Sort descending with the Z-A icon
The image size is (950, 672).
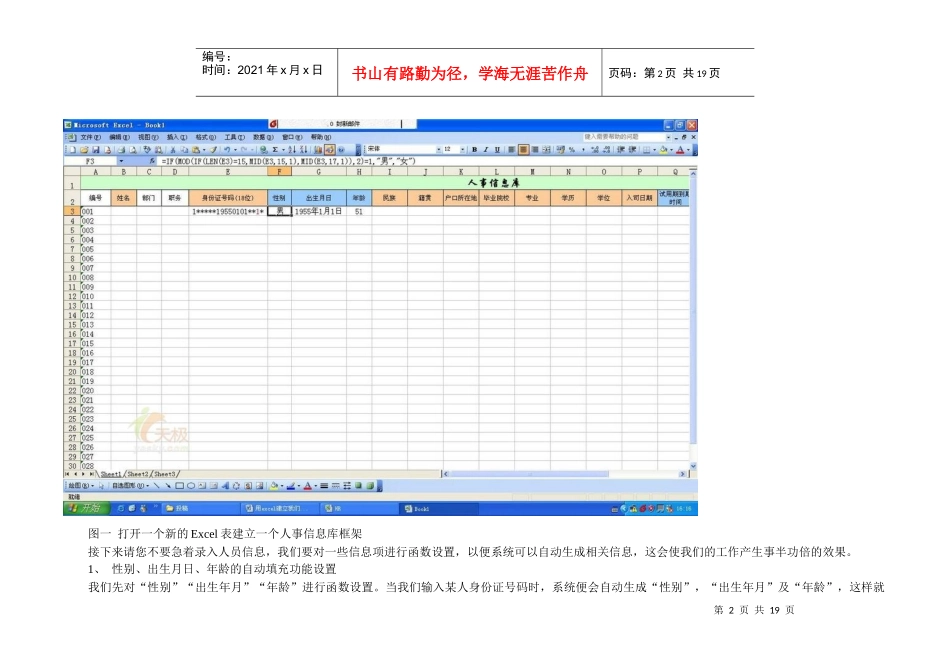(303, 150)
